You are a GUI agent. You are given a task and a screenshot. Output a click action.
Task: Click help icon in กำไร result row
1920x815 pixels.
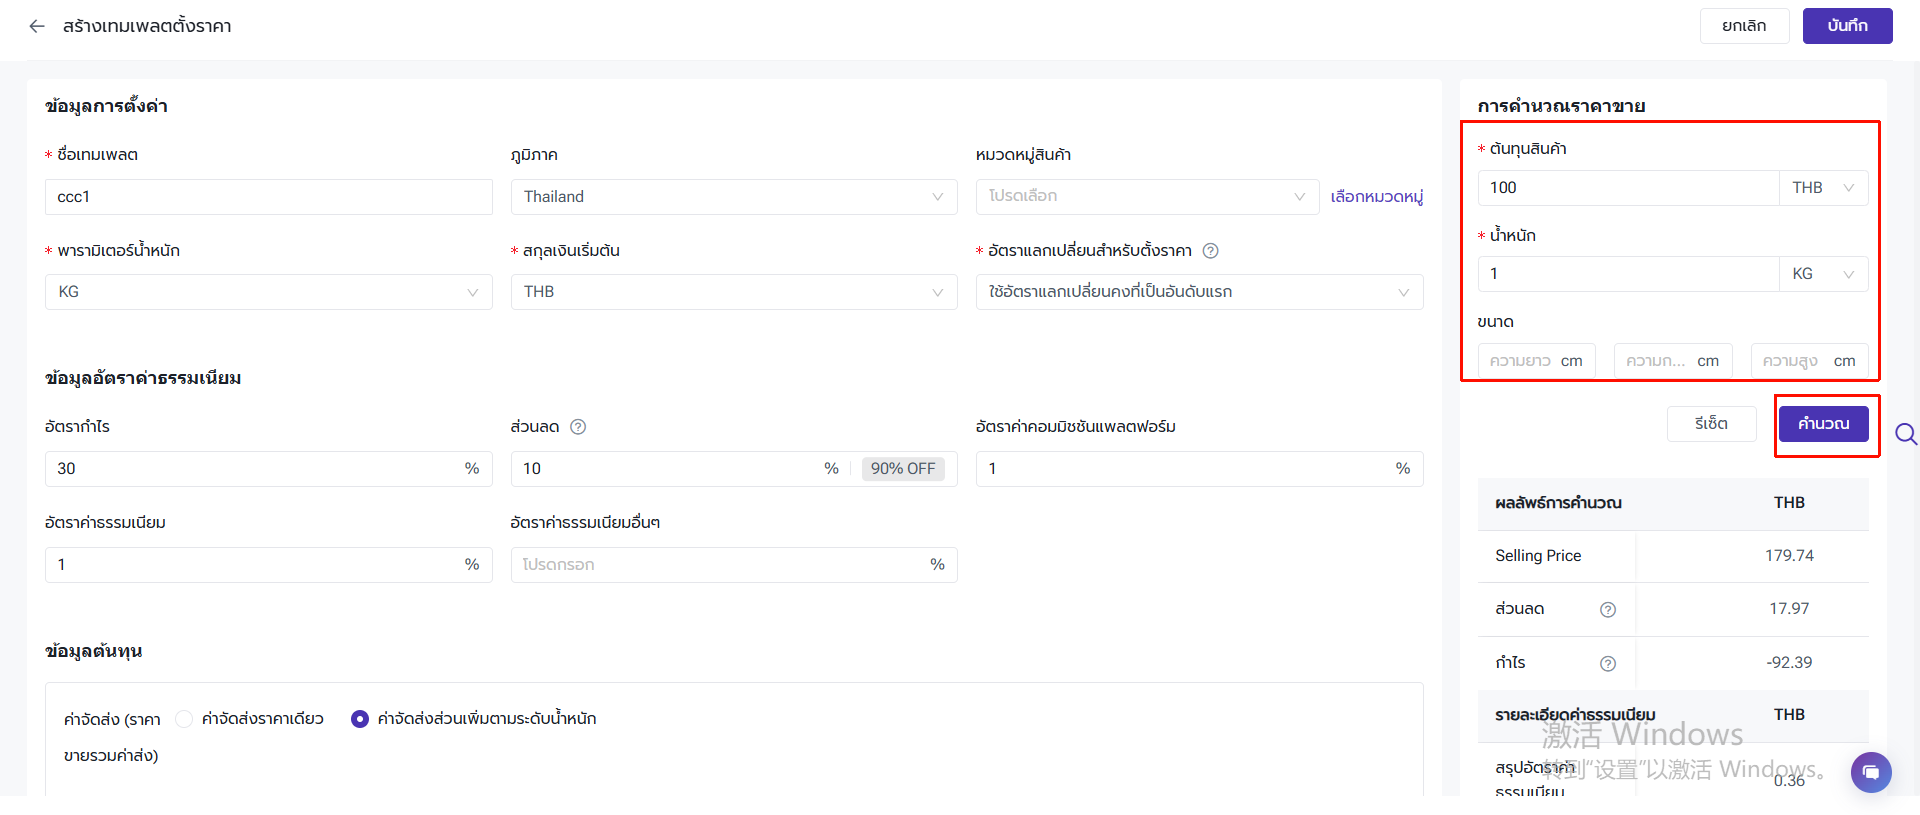coord(1608,664)
